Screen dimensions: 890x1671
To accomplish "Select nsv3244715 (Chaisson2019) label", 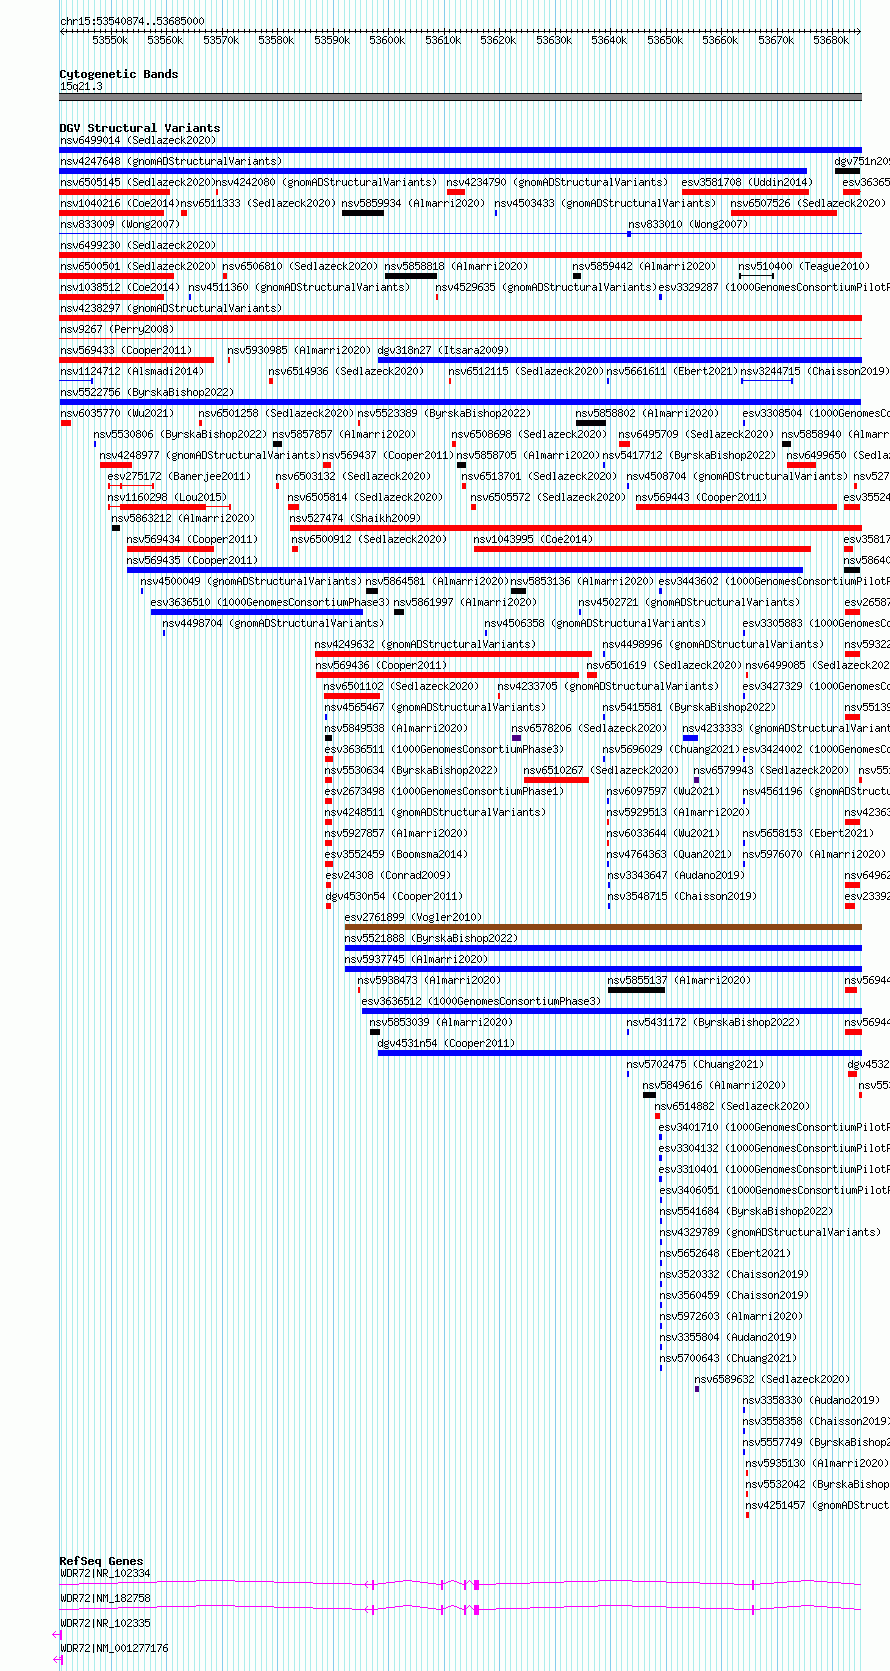I will (814, 371).
